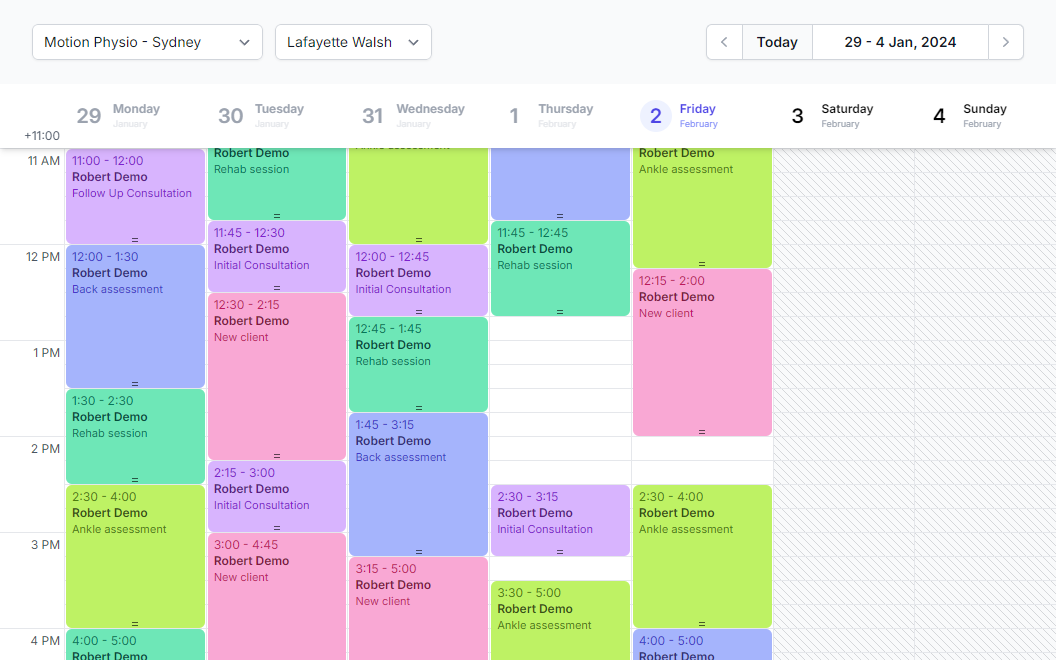Grab resize handle of Thursday 2:30 - 3:15 Initial Consultation
The image size is (1056, 660).
coord(560,552)
